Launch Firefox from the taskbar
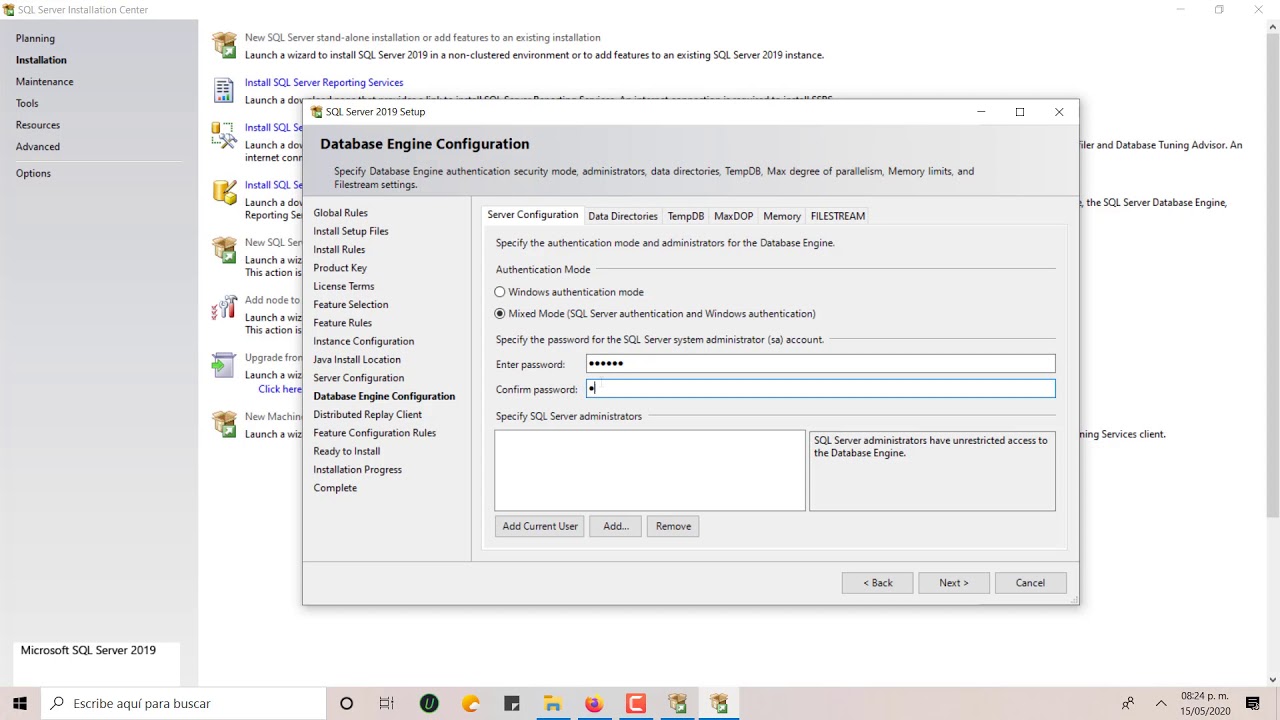The image size is (1280, 720). (594, 703)
